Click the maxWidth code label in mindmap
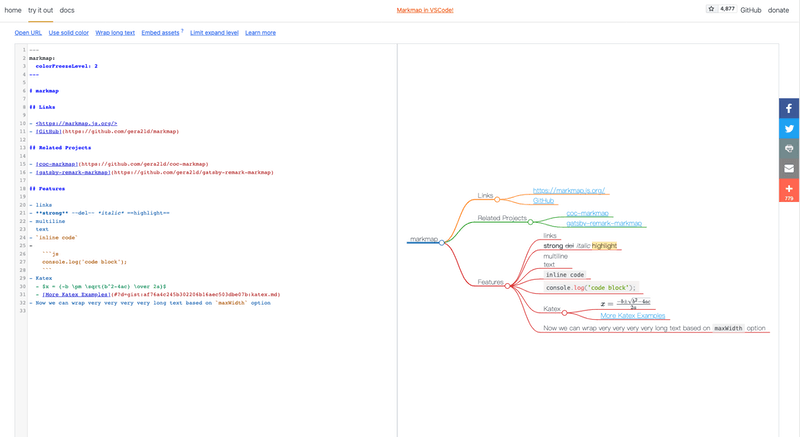800x437 pixels. click(728, 328)
